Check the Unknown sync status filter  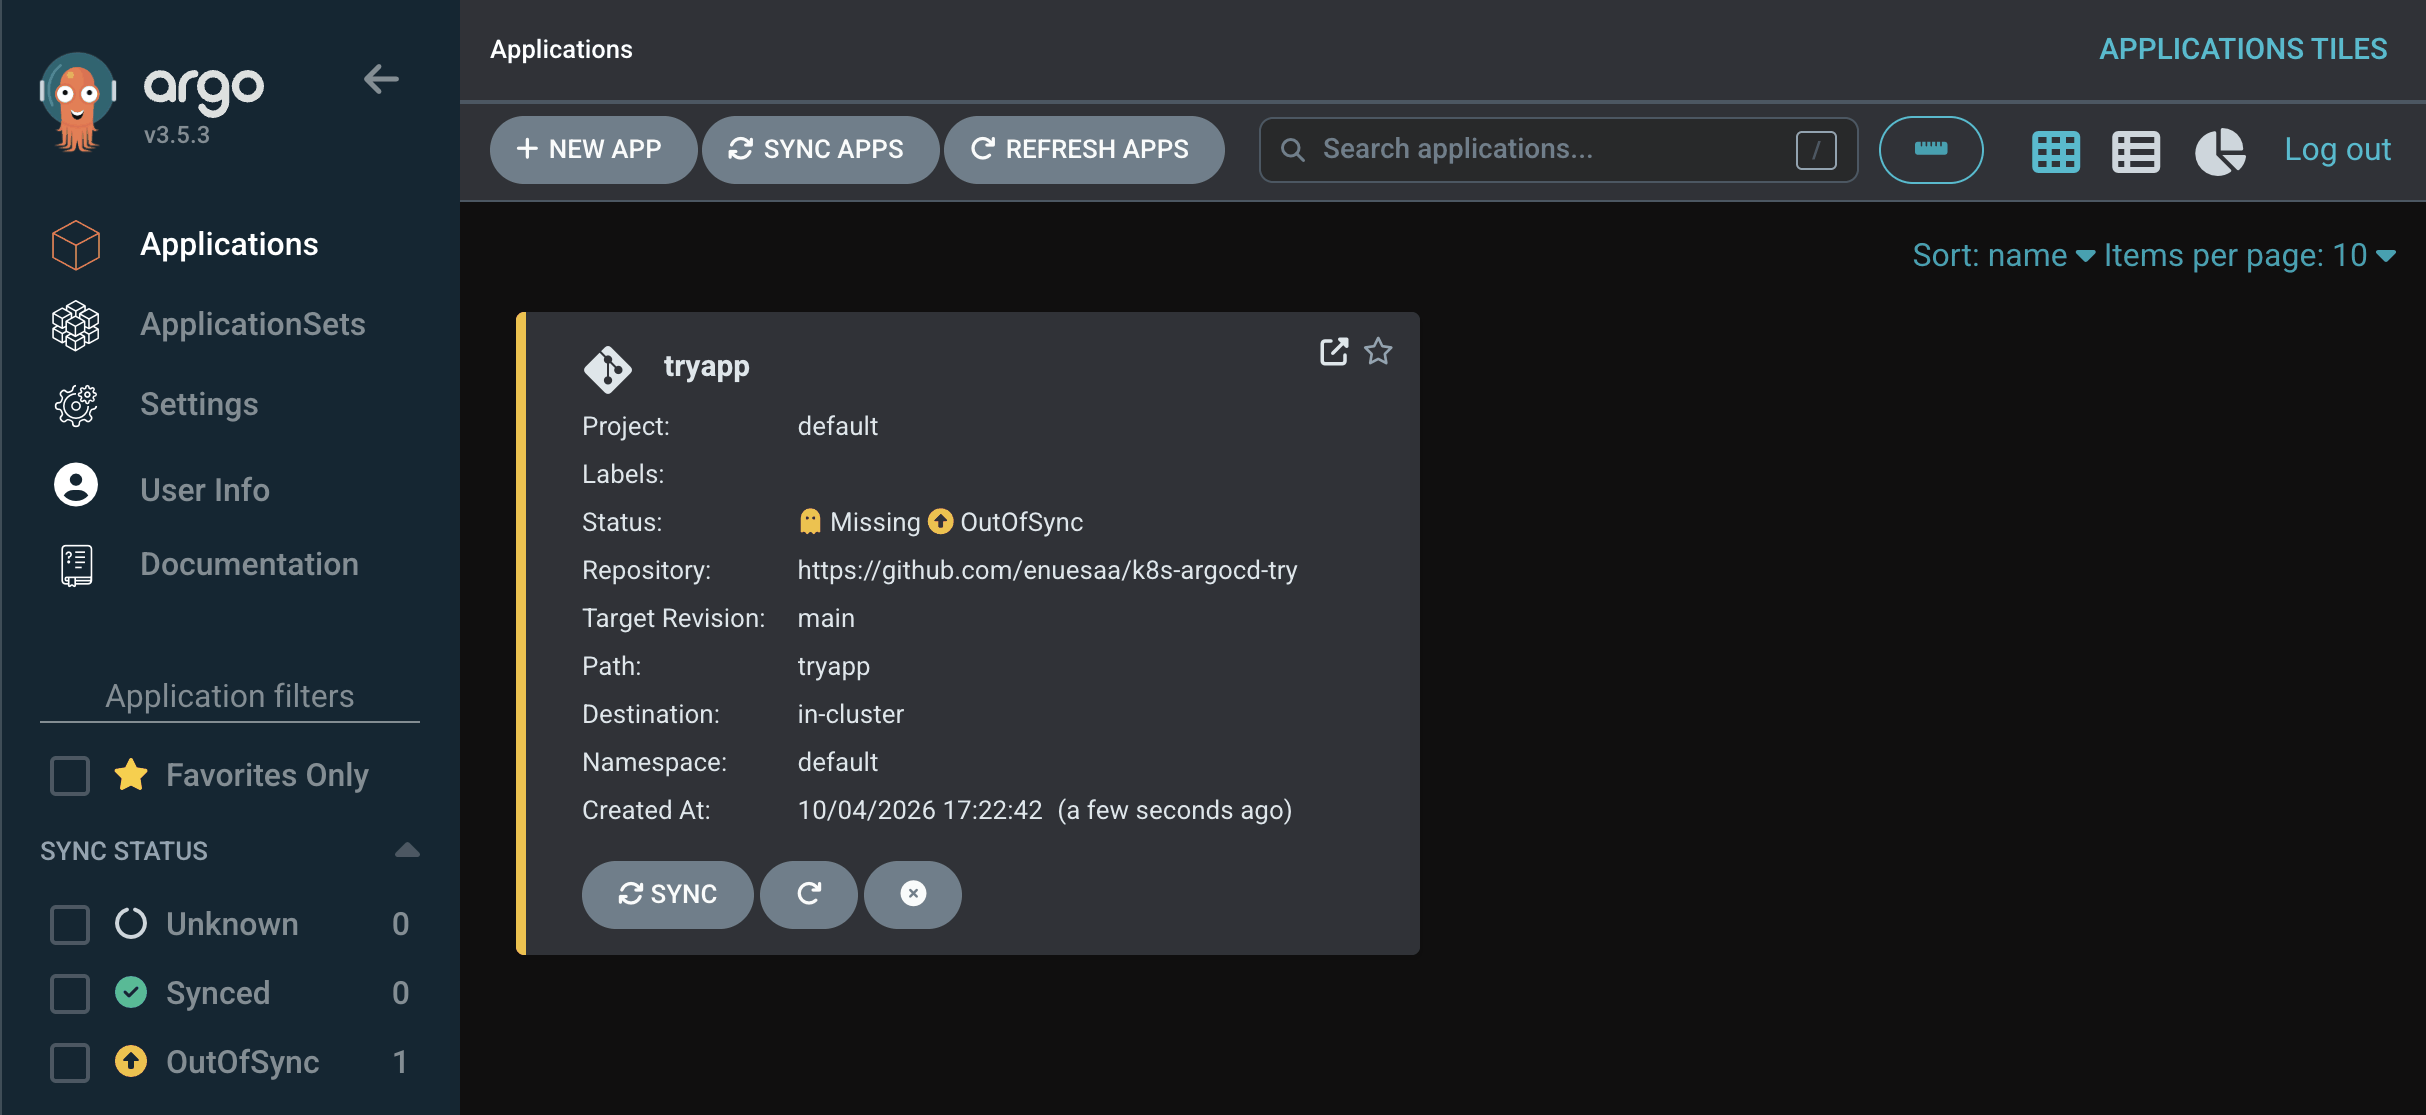[x=70, y=924]
